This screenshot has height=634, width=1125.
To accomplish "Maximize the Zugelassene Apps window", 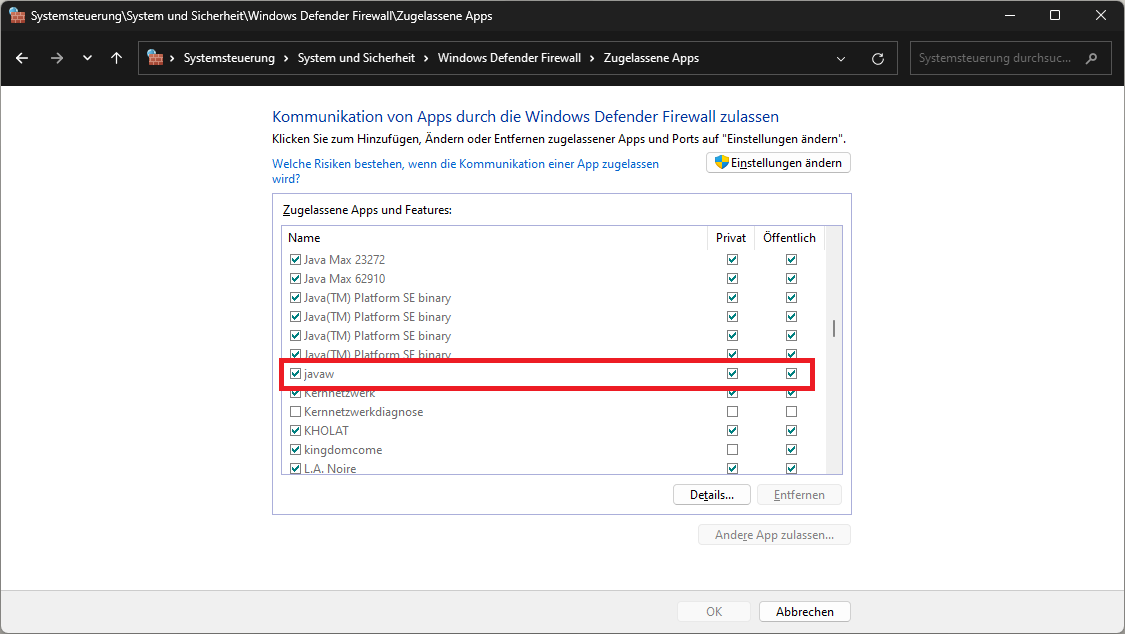I will tap(1055, 15).
